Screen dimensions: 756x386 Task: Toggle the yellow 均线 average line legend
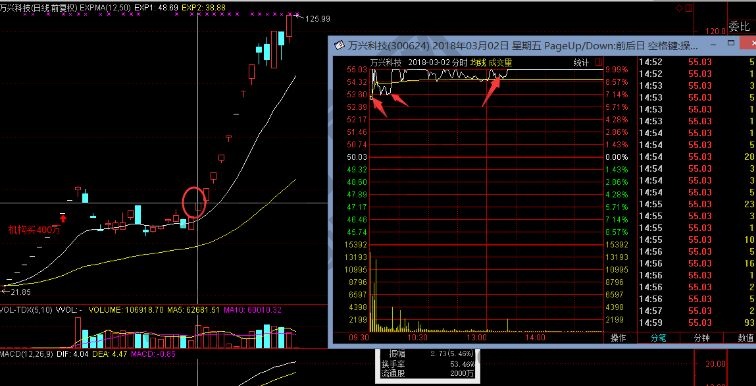point(475,62)
